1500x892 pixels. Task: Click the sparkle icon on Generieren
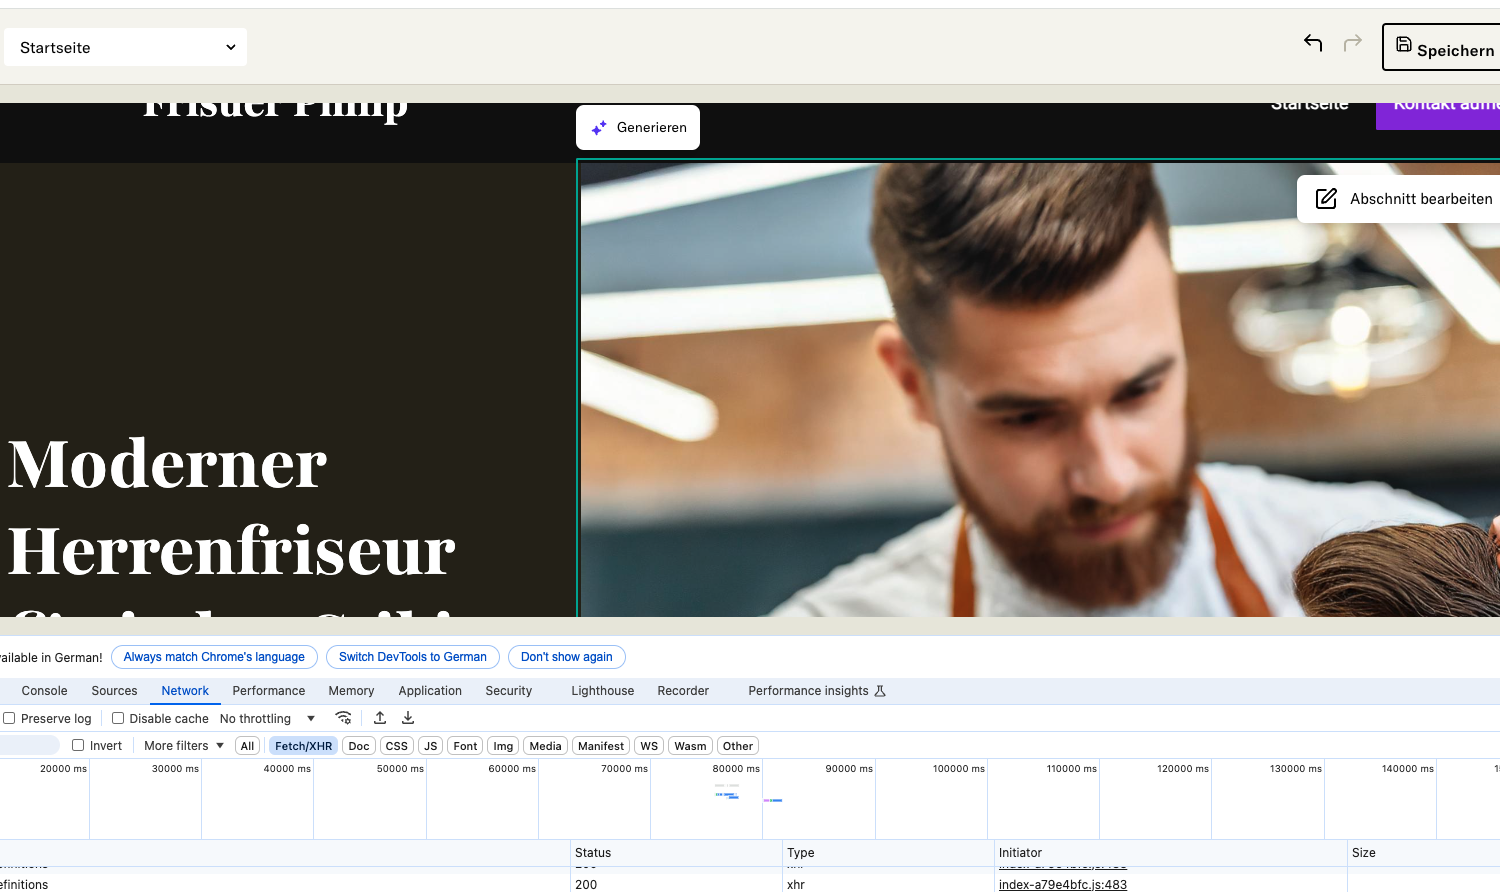point(599,128)
